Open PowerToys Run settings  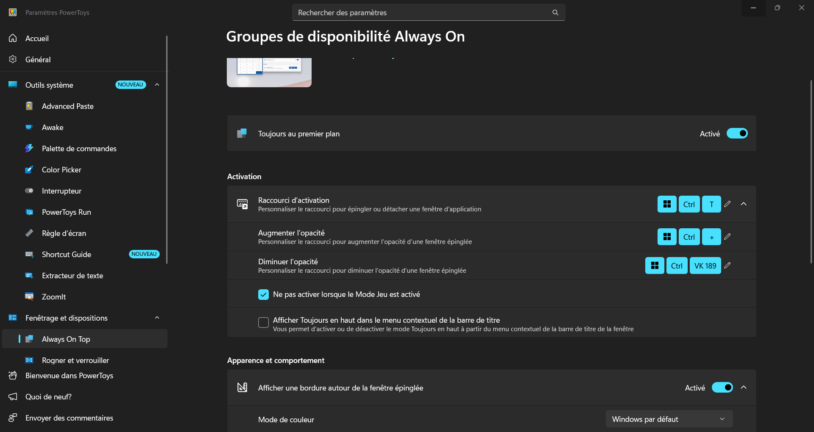click(85, 212)
